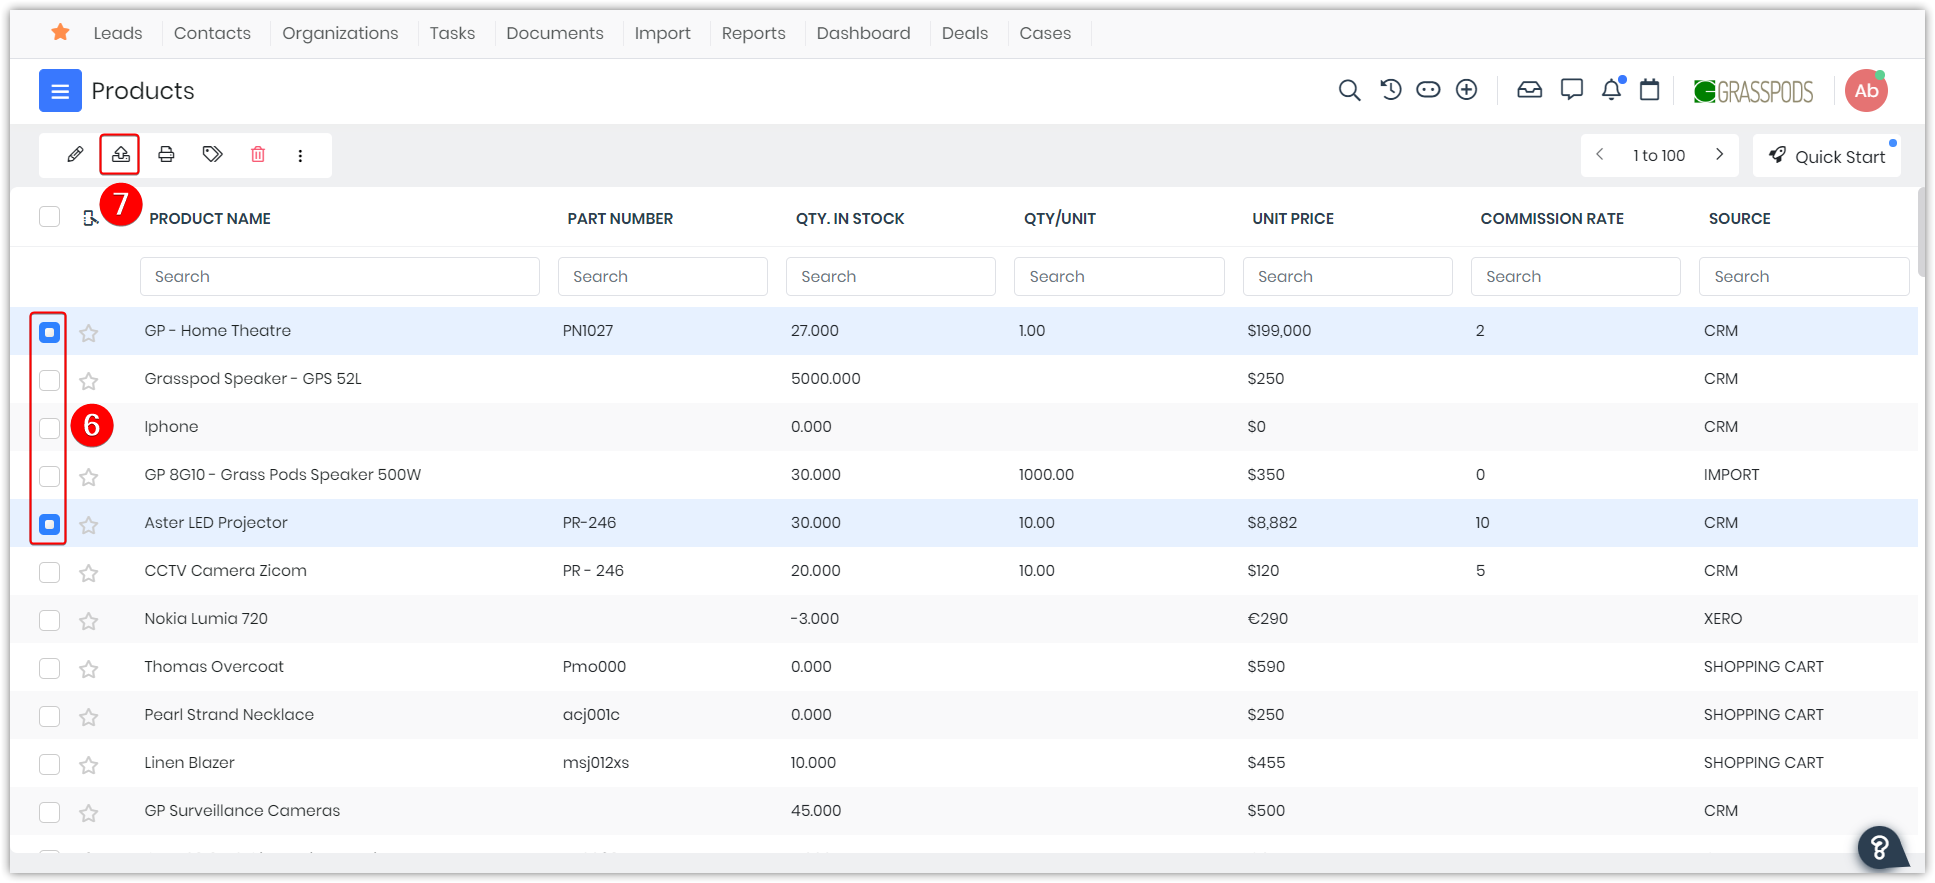Star the Aster LED Projector row

pyautogui.click(x=89, y=525)
